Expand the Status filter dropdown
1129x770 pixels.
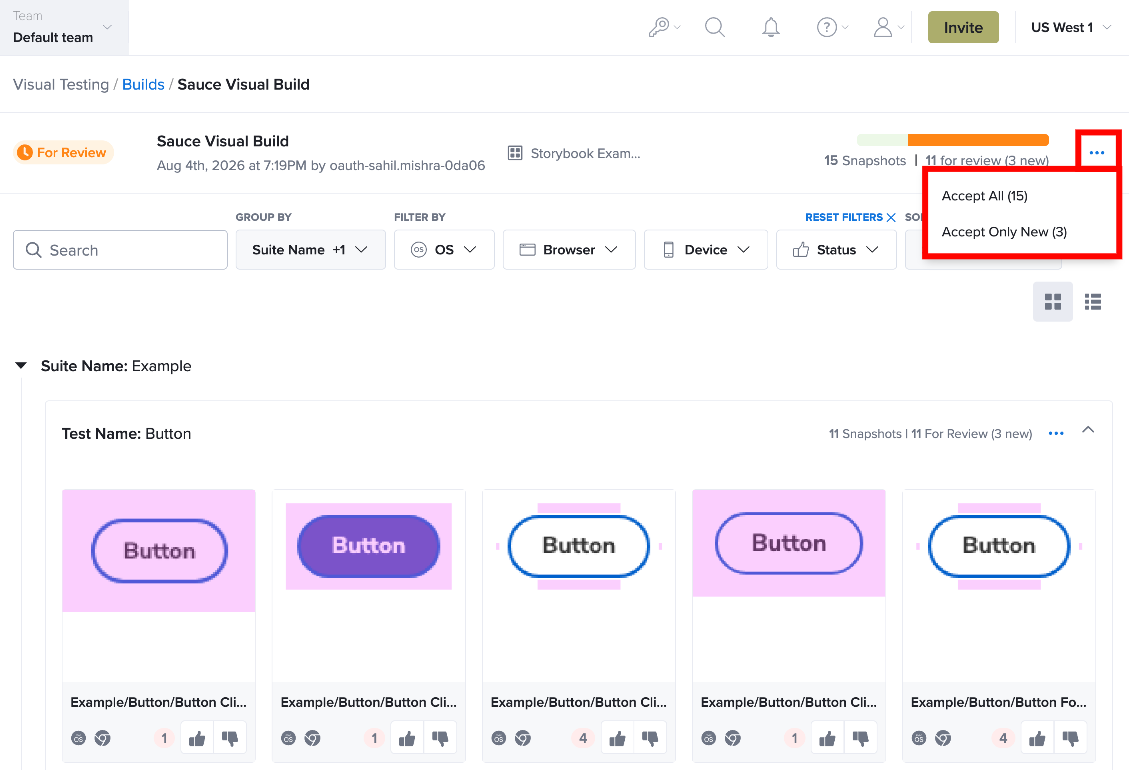point(836,250)
